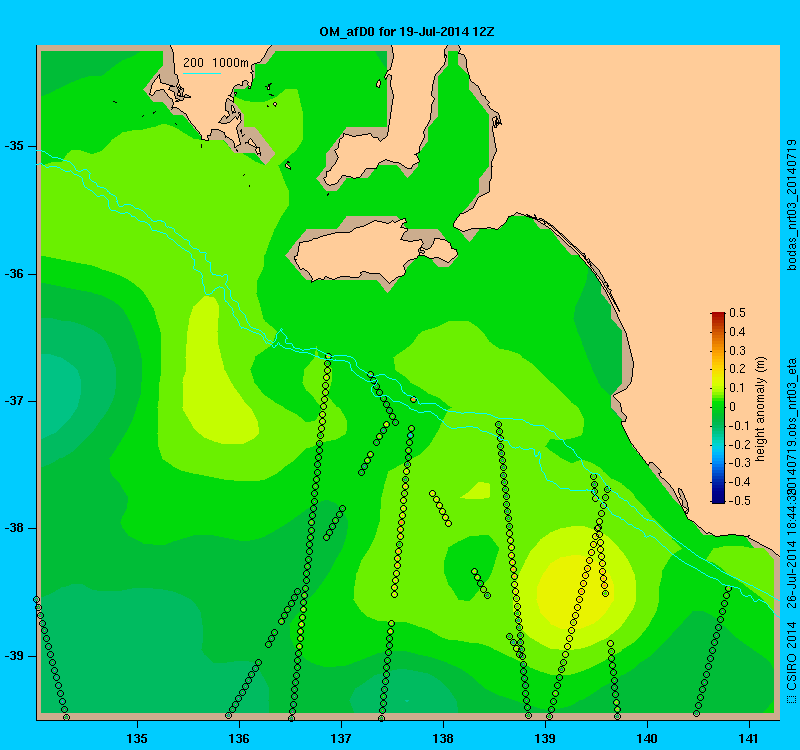
Task: Click the latitude label -39
Action: point(14,656)
